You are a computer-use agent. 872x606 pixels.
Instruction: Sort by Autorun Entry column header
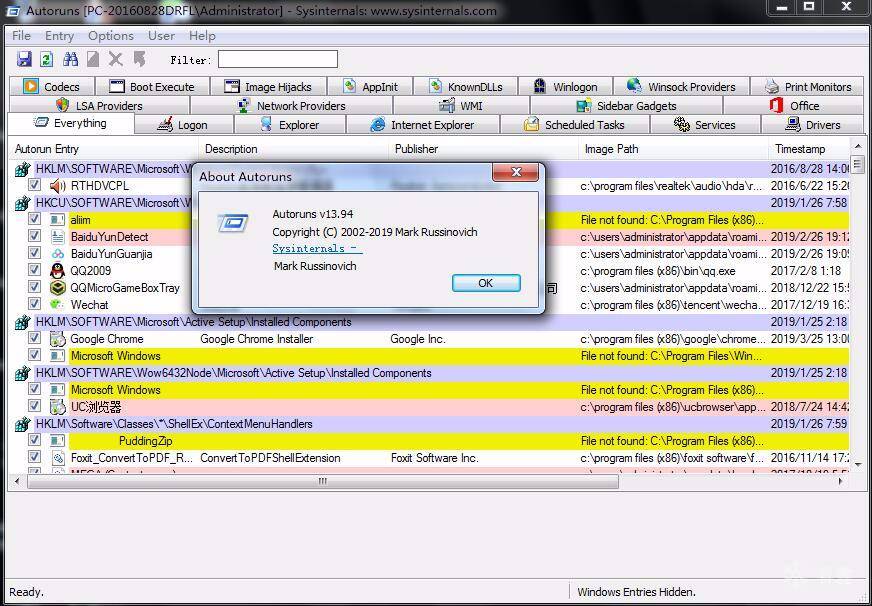(x=104, y=149)
